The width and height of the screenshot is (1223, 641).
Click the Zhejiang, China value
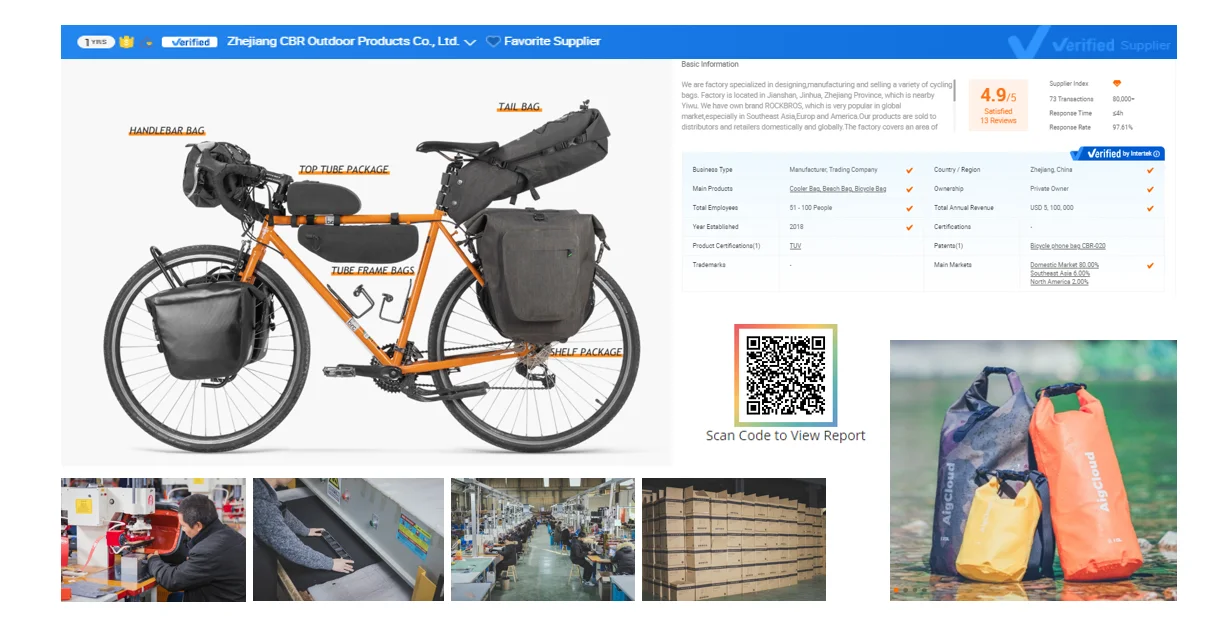click(1051, 170)
